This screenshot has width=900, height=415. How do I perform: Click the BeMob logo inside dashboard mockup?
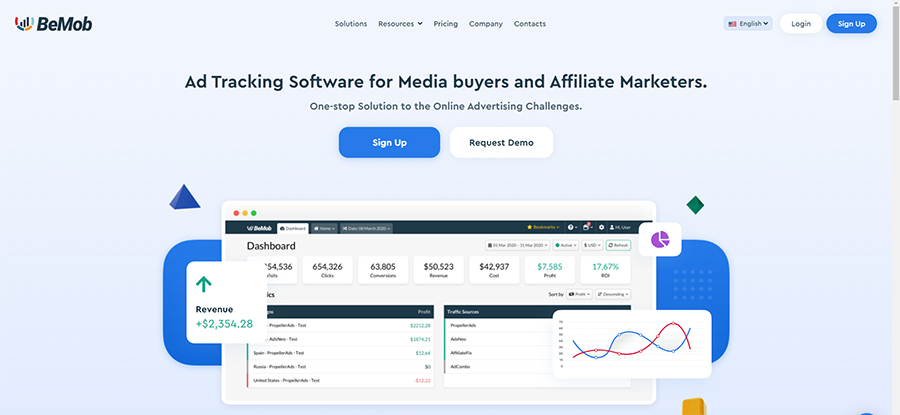pyautogui.click(x=259, y=228)
